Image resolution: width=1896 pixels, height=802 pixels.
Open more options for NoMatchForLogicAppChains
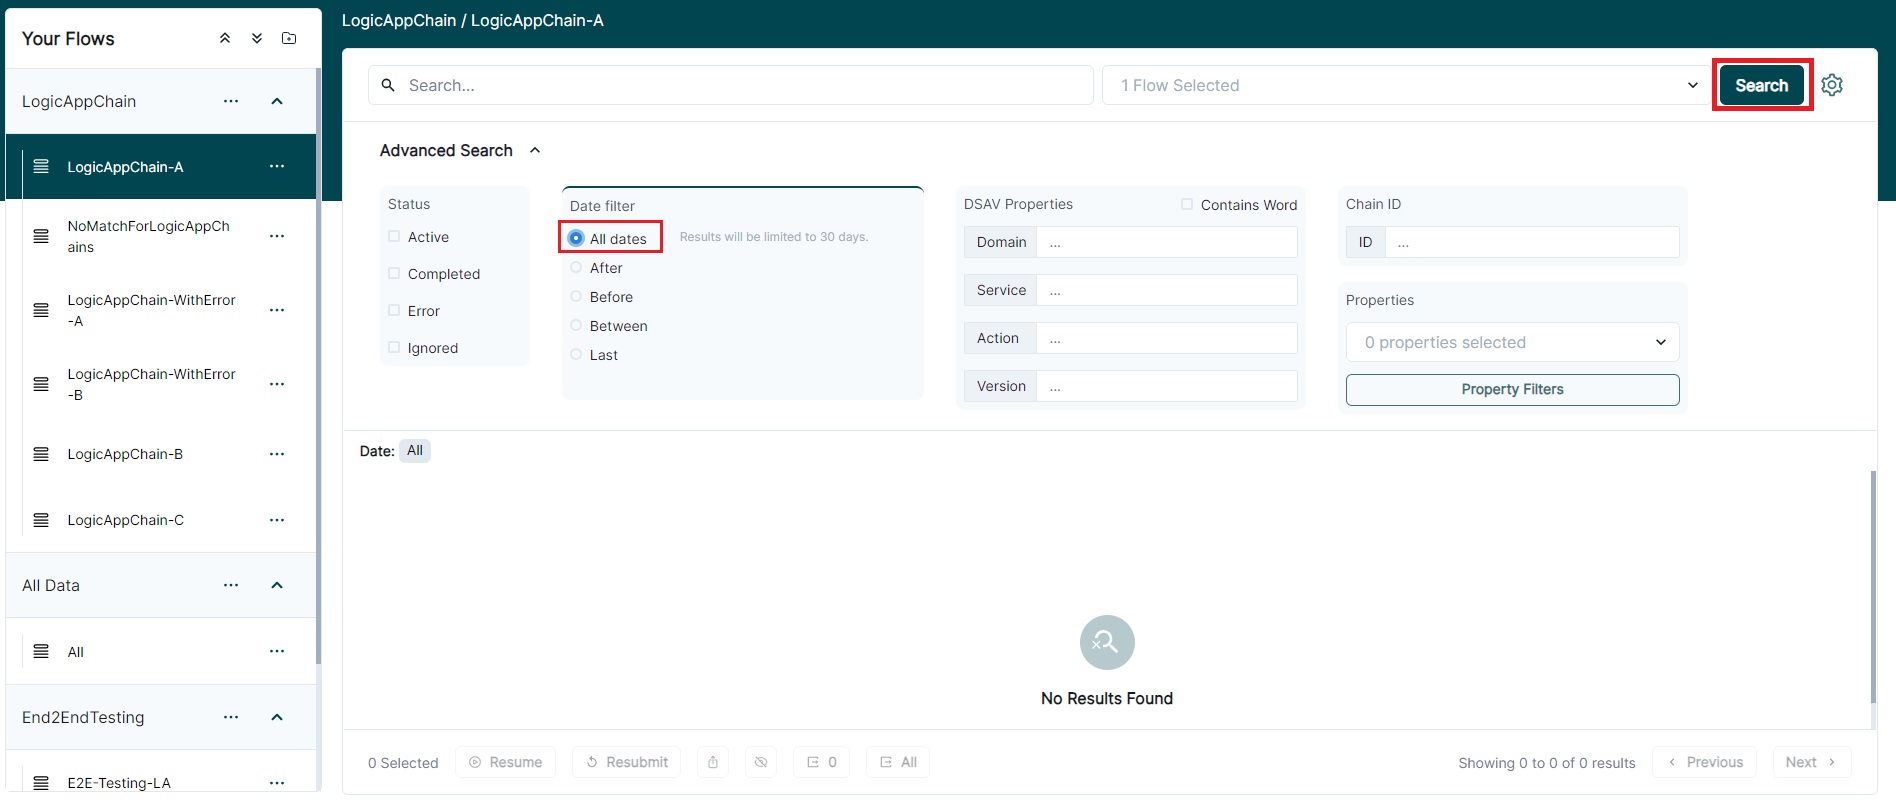pos(277,236)
